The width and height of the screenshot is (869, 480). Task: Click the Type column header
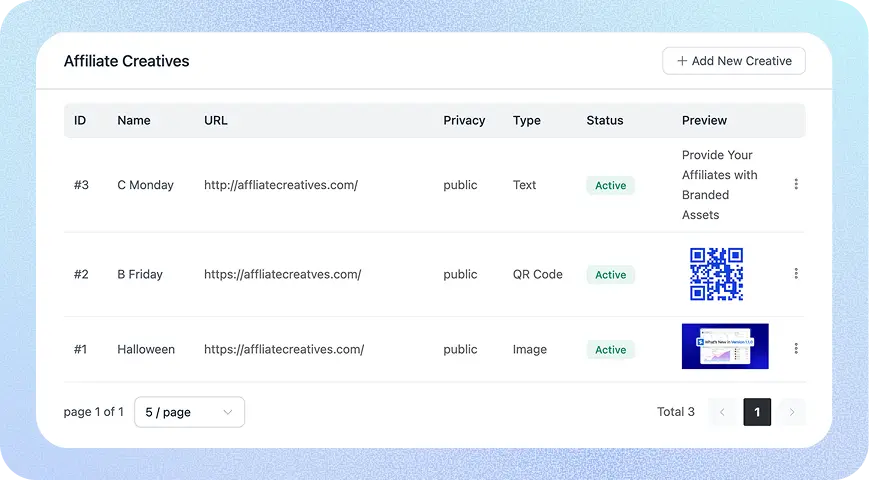pos(526,120)
